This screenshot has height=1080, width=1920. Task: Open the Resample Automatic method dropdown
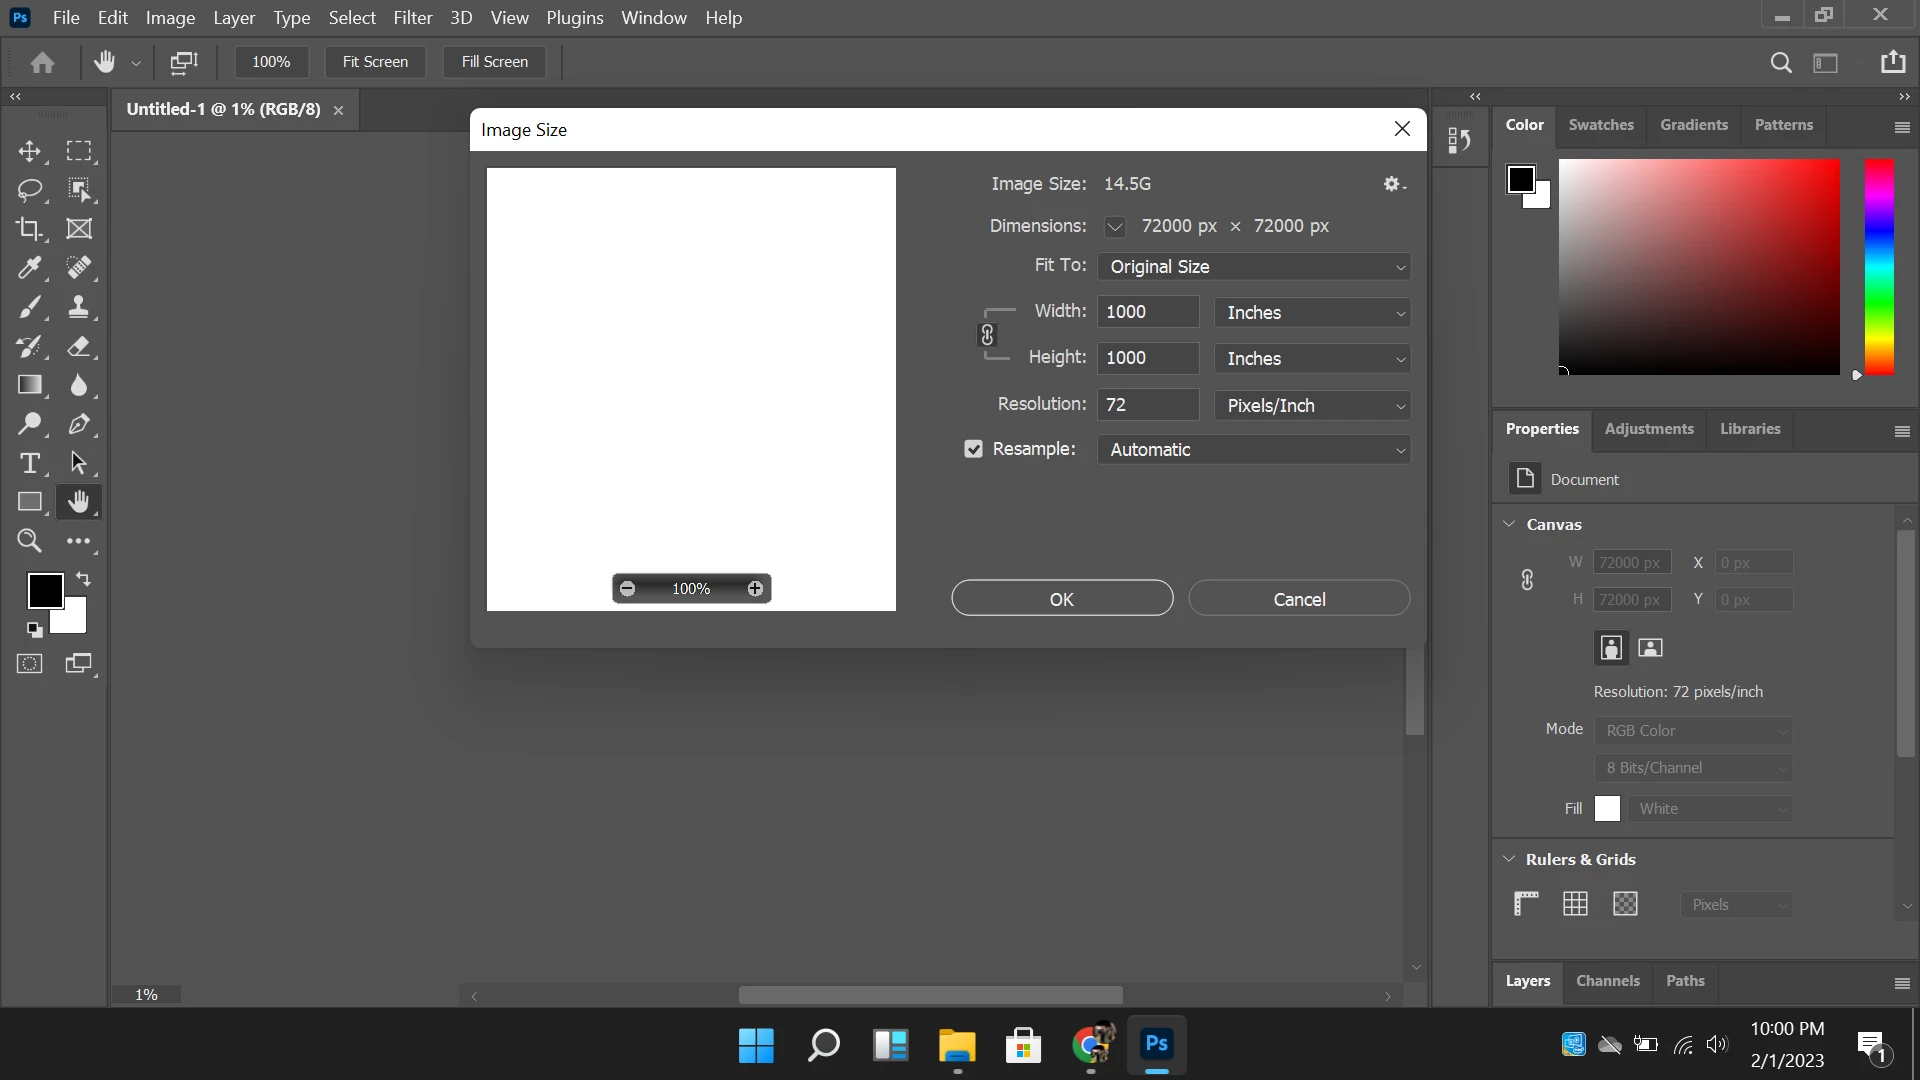1253,450
